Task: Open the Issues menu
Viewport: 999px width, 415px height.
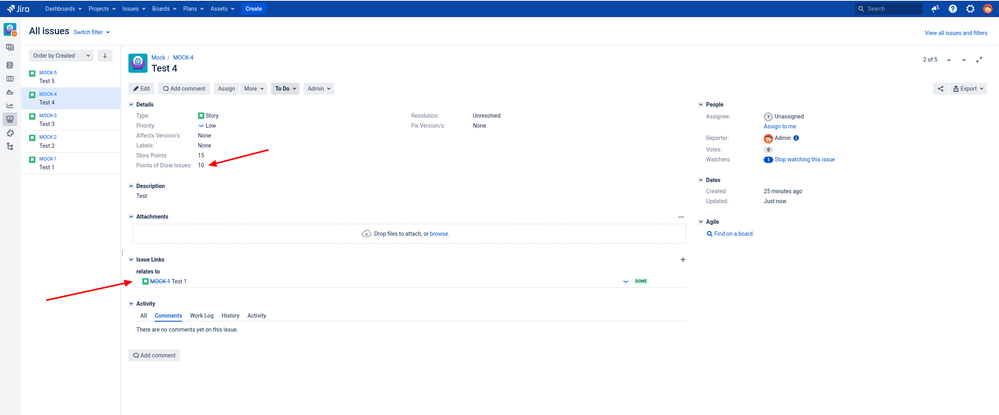Action: pos(133,9)
